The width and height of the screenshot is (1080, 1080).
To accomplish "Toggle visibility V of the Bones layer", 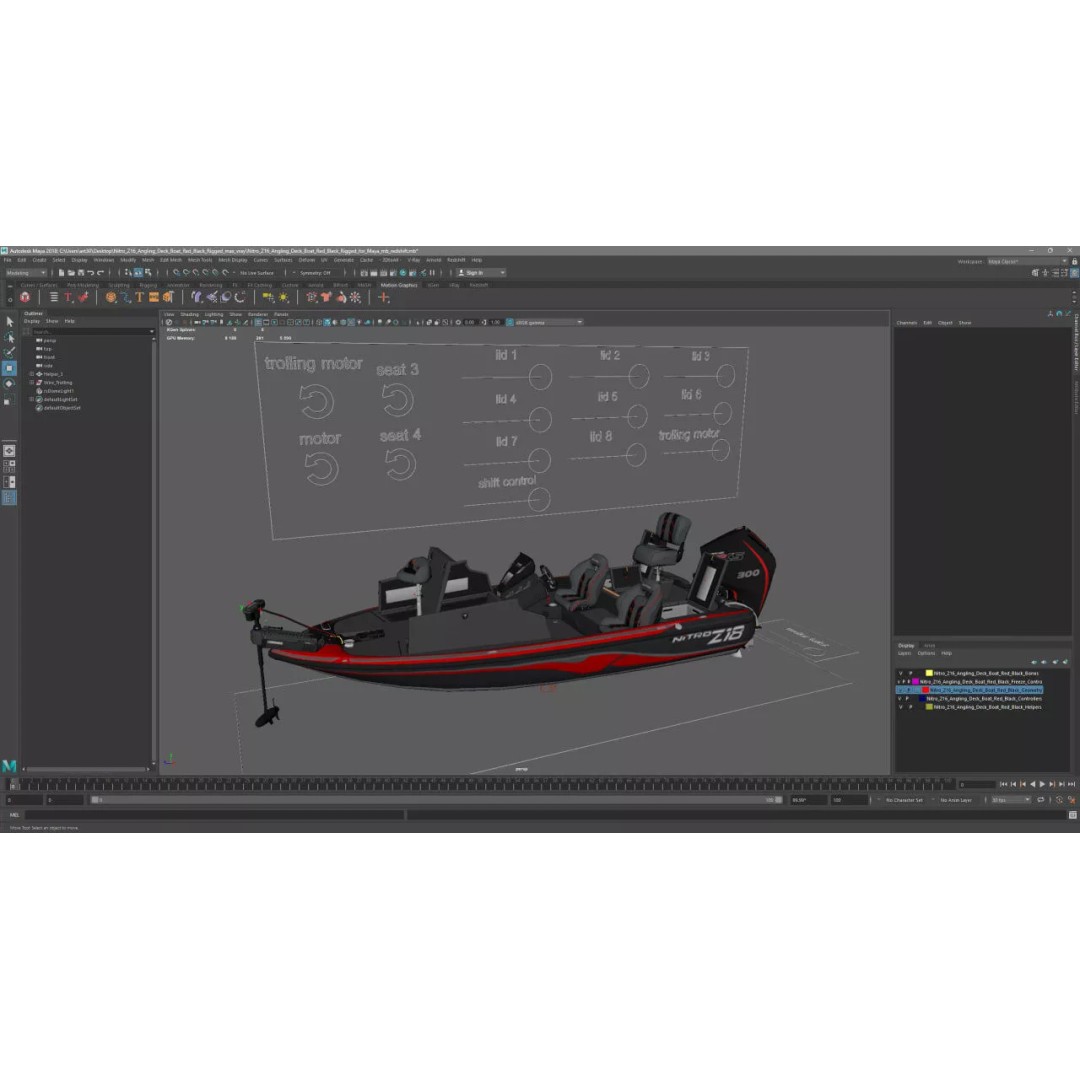I will (900, 673).
